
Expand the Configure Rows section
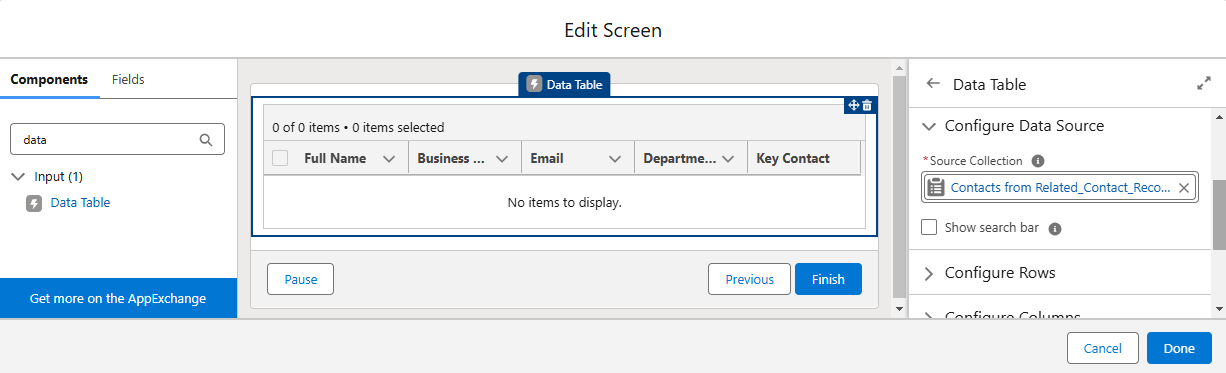point(929,273)
